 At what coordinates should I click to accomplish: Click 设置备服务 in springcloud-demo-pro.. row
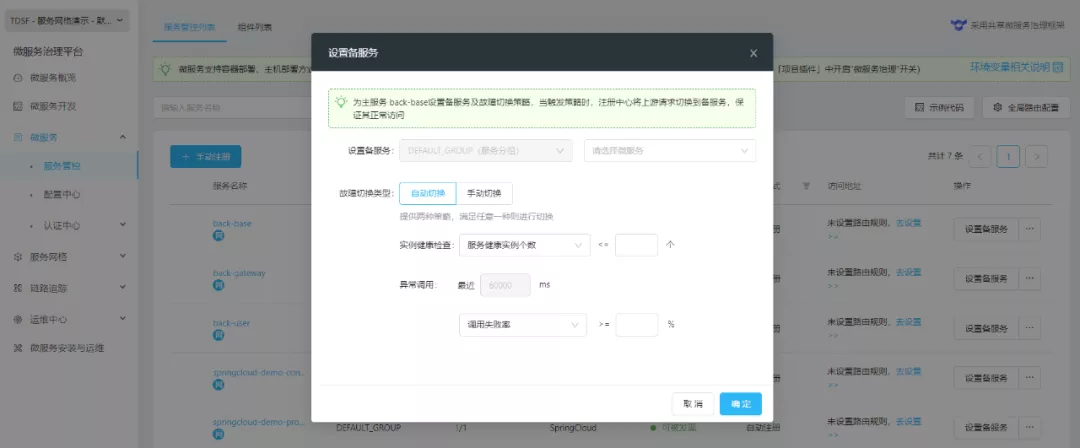click(x=986, y=428)
